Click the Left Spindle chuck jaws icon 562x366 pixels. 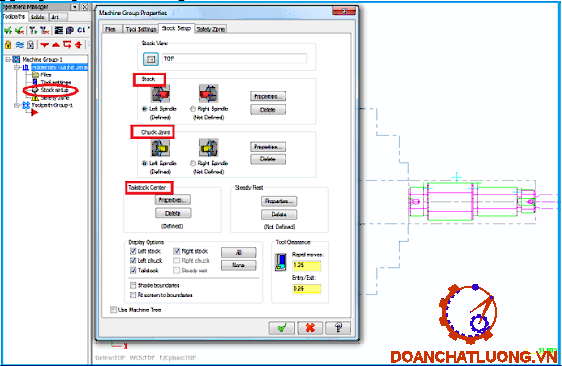[160, 148]
